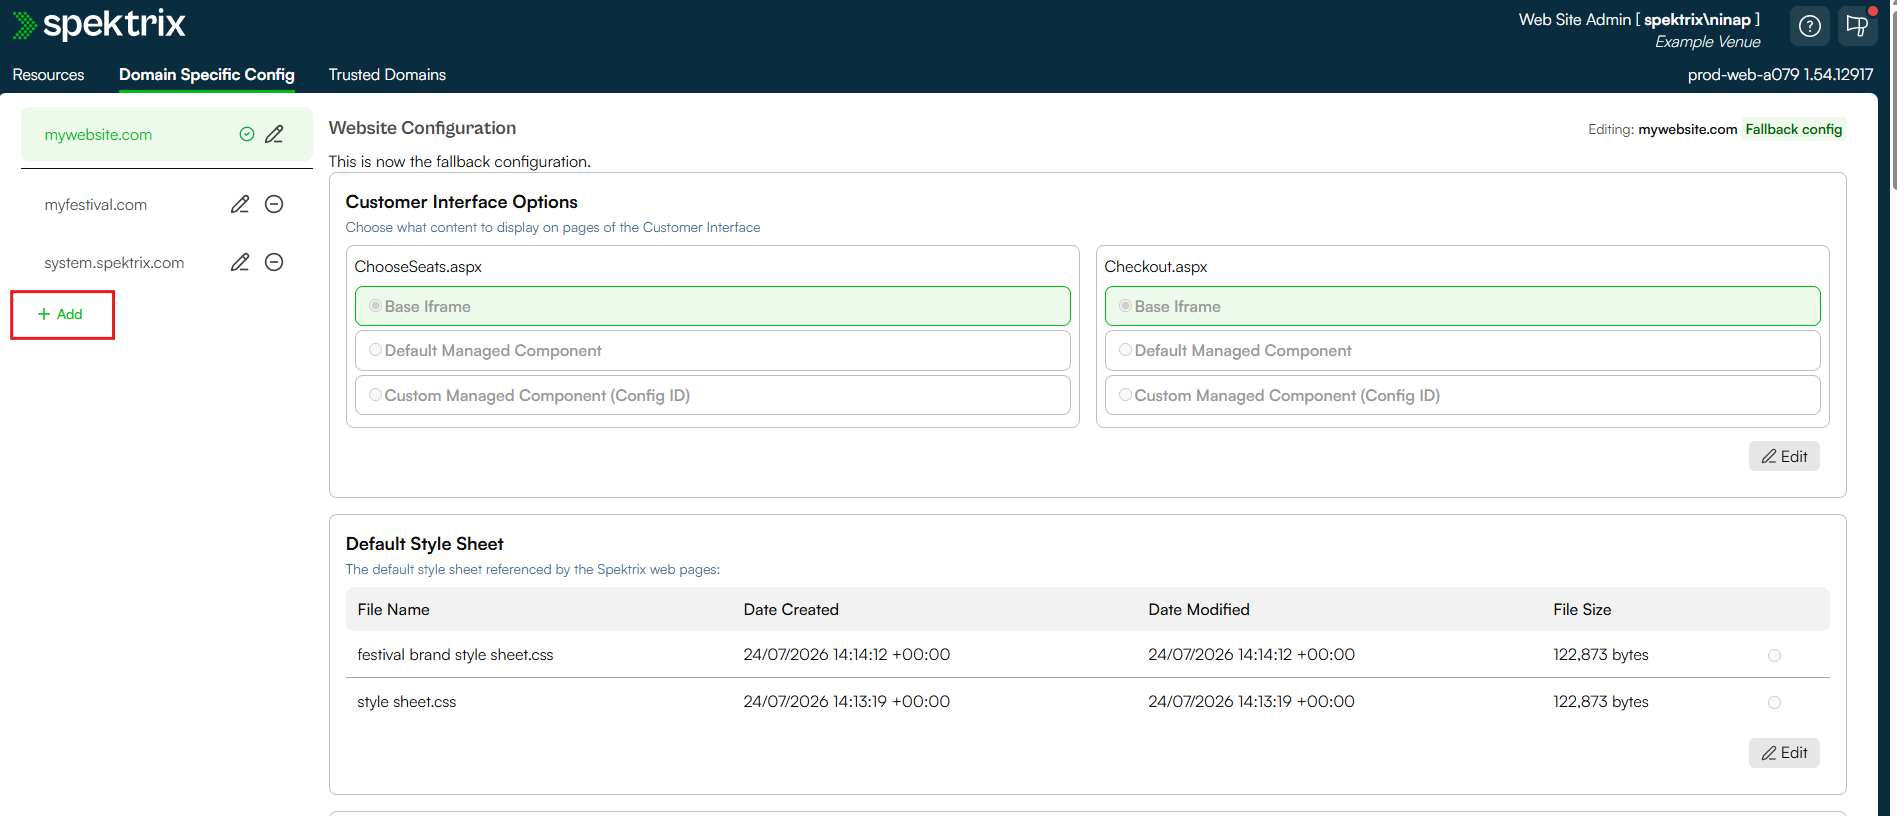Click the style sheet.css file name

tap(406, 701)
